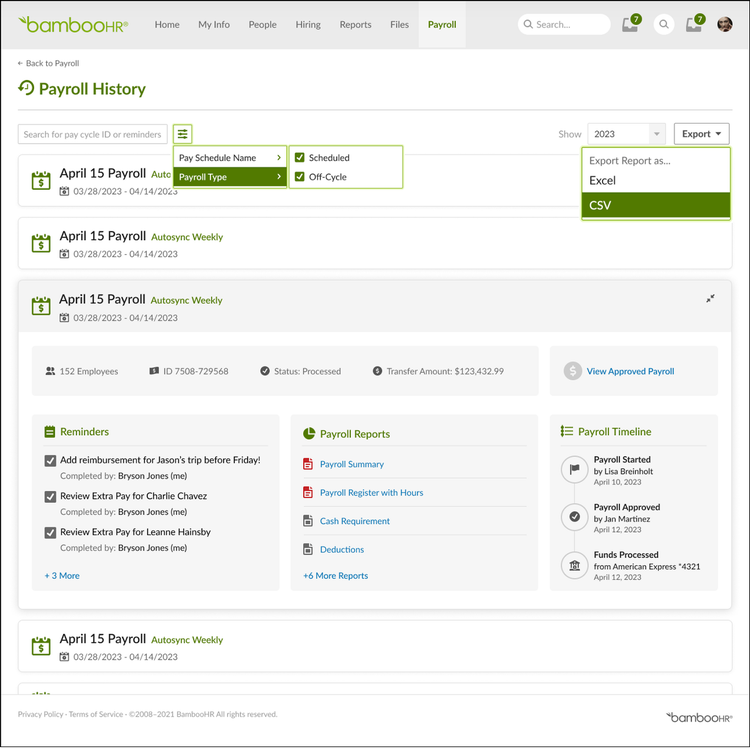Expand the last April 15 Payroll card

375,646
